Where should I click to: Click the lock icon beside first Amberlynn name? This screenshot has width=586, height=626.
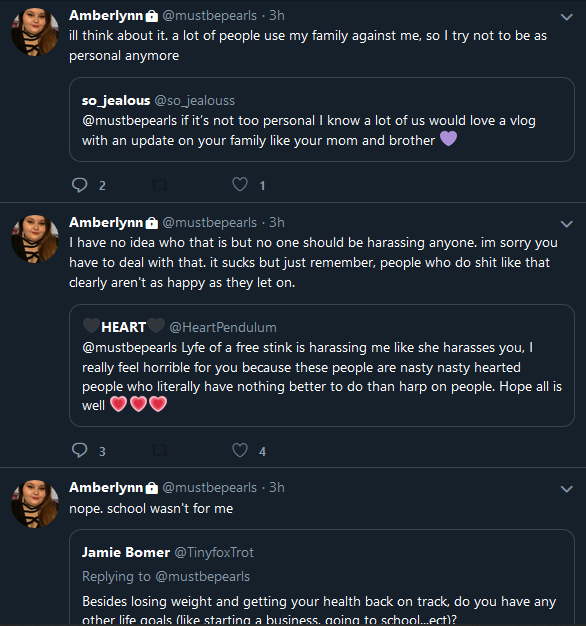click(x=152, y=16)
